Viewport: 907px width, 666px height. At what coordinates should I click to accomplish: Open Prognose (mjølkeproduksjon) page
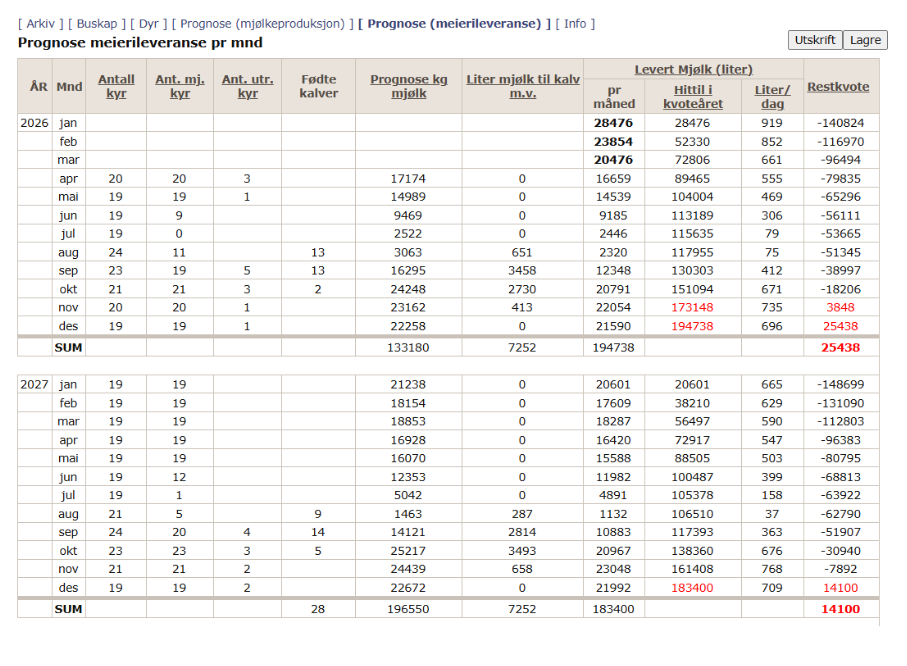click(x=262, y=24)
